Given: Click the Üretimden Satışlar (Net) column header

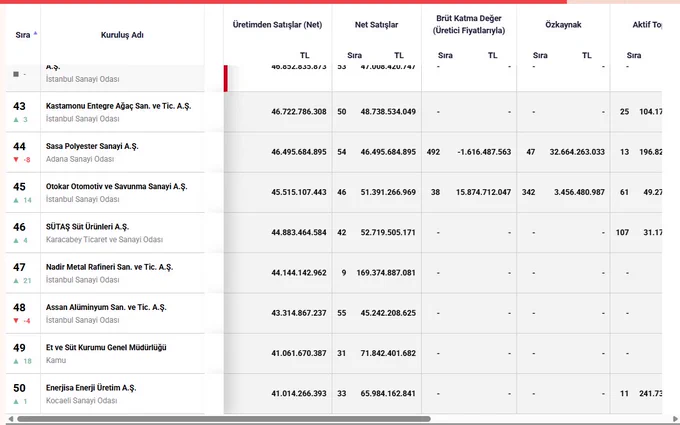Looking at the screenshot, I should (277, 25).
